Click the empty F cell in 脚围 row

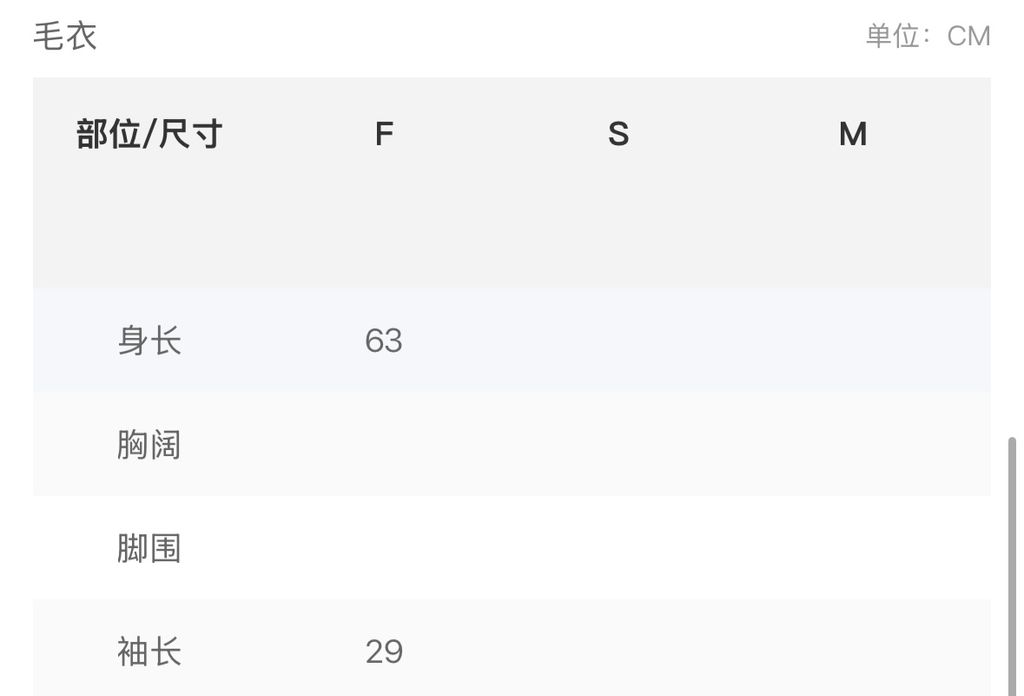point(384,548)
